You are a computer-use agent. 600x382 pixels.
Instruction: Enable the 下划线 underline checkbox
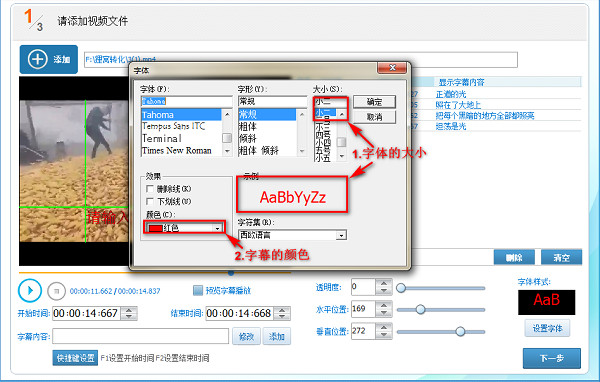click(150, 201)
